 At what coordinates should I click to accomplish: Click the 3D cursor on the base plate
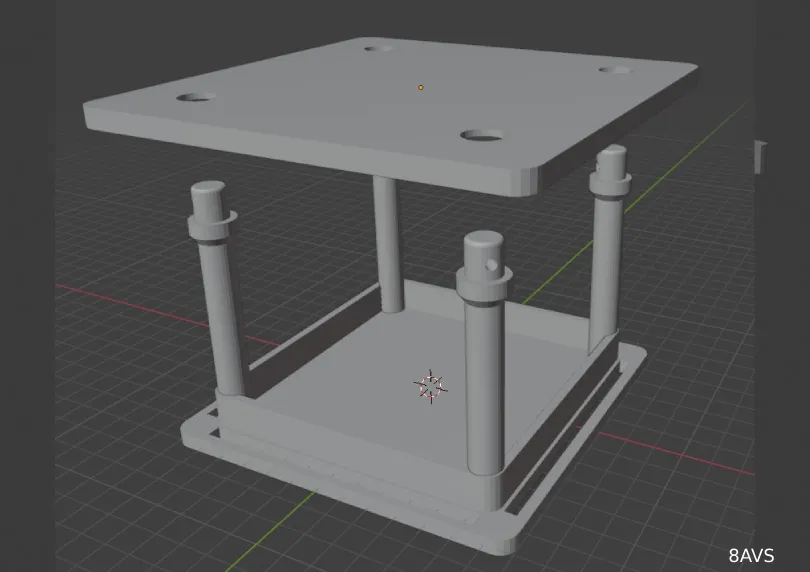click(x=430, y=386)
